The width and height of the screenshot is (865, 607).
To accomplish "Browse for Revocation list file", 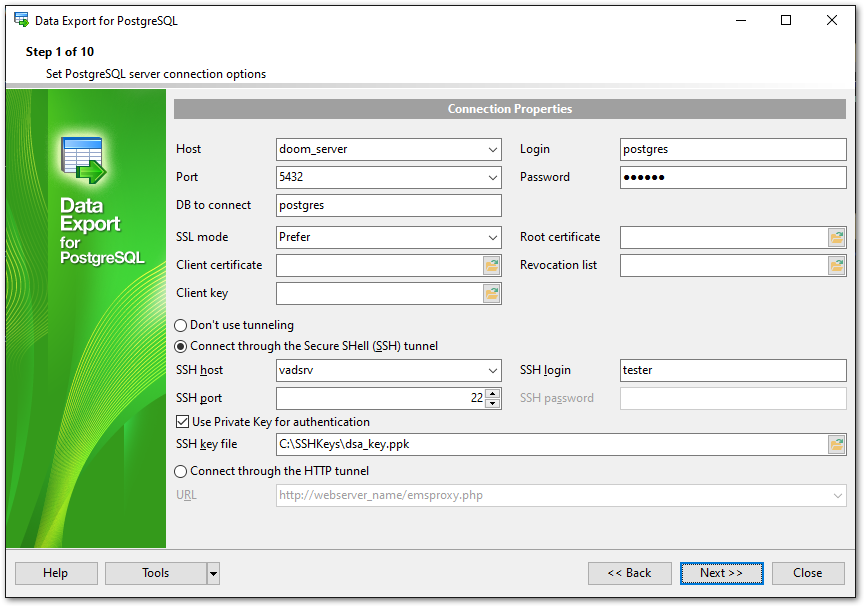I will tap(836, 265).
